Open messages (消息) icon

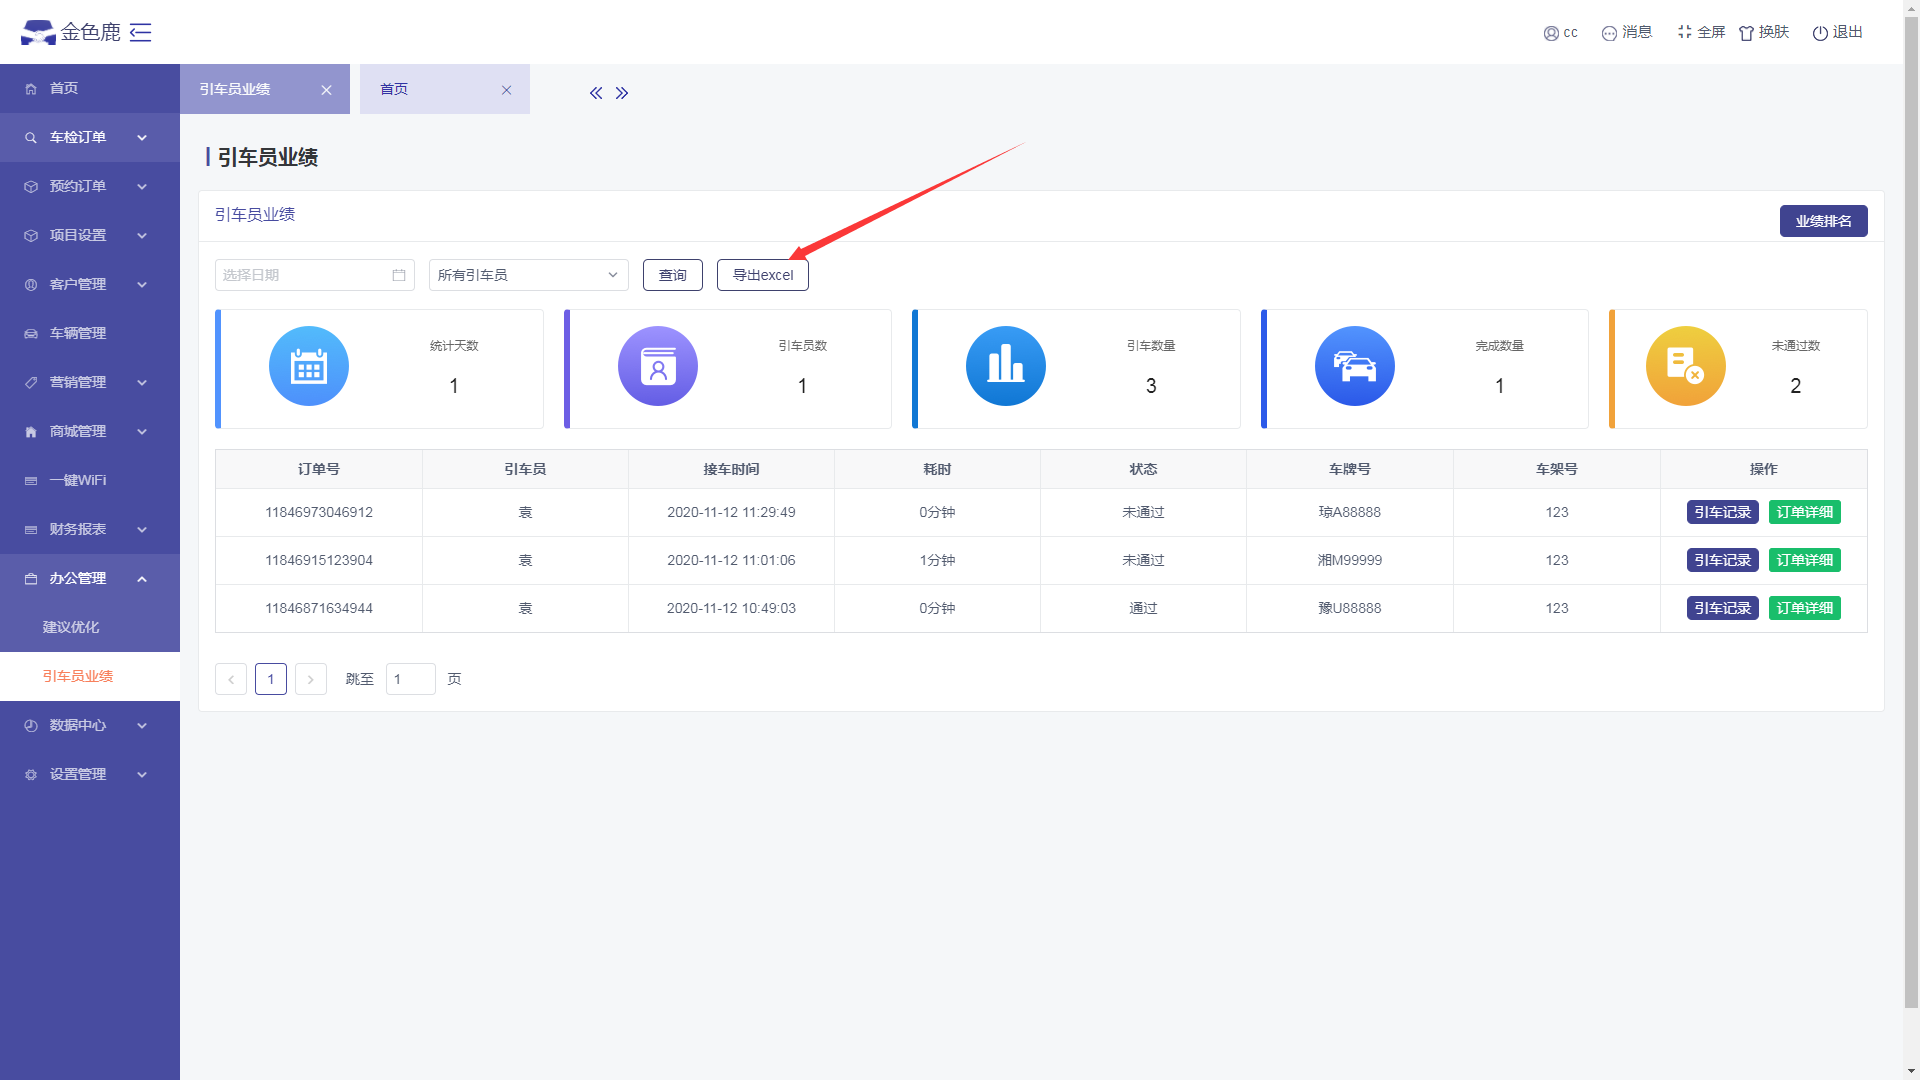[x=1609, y=33]
